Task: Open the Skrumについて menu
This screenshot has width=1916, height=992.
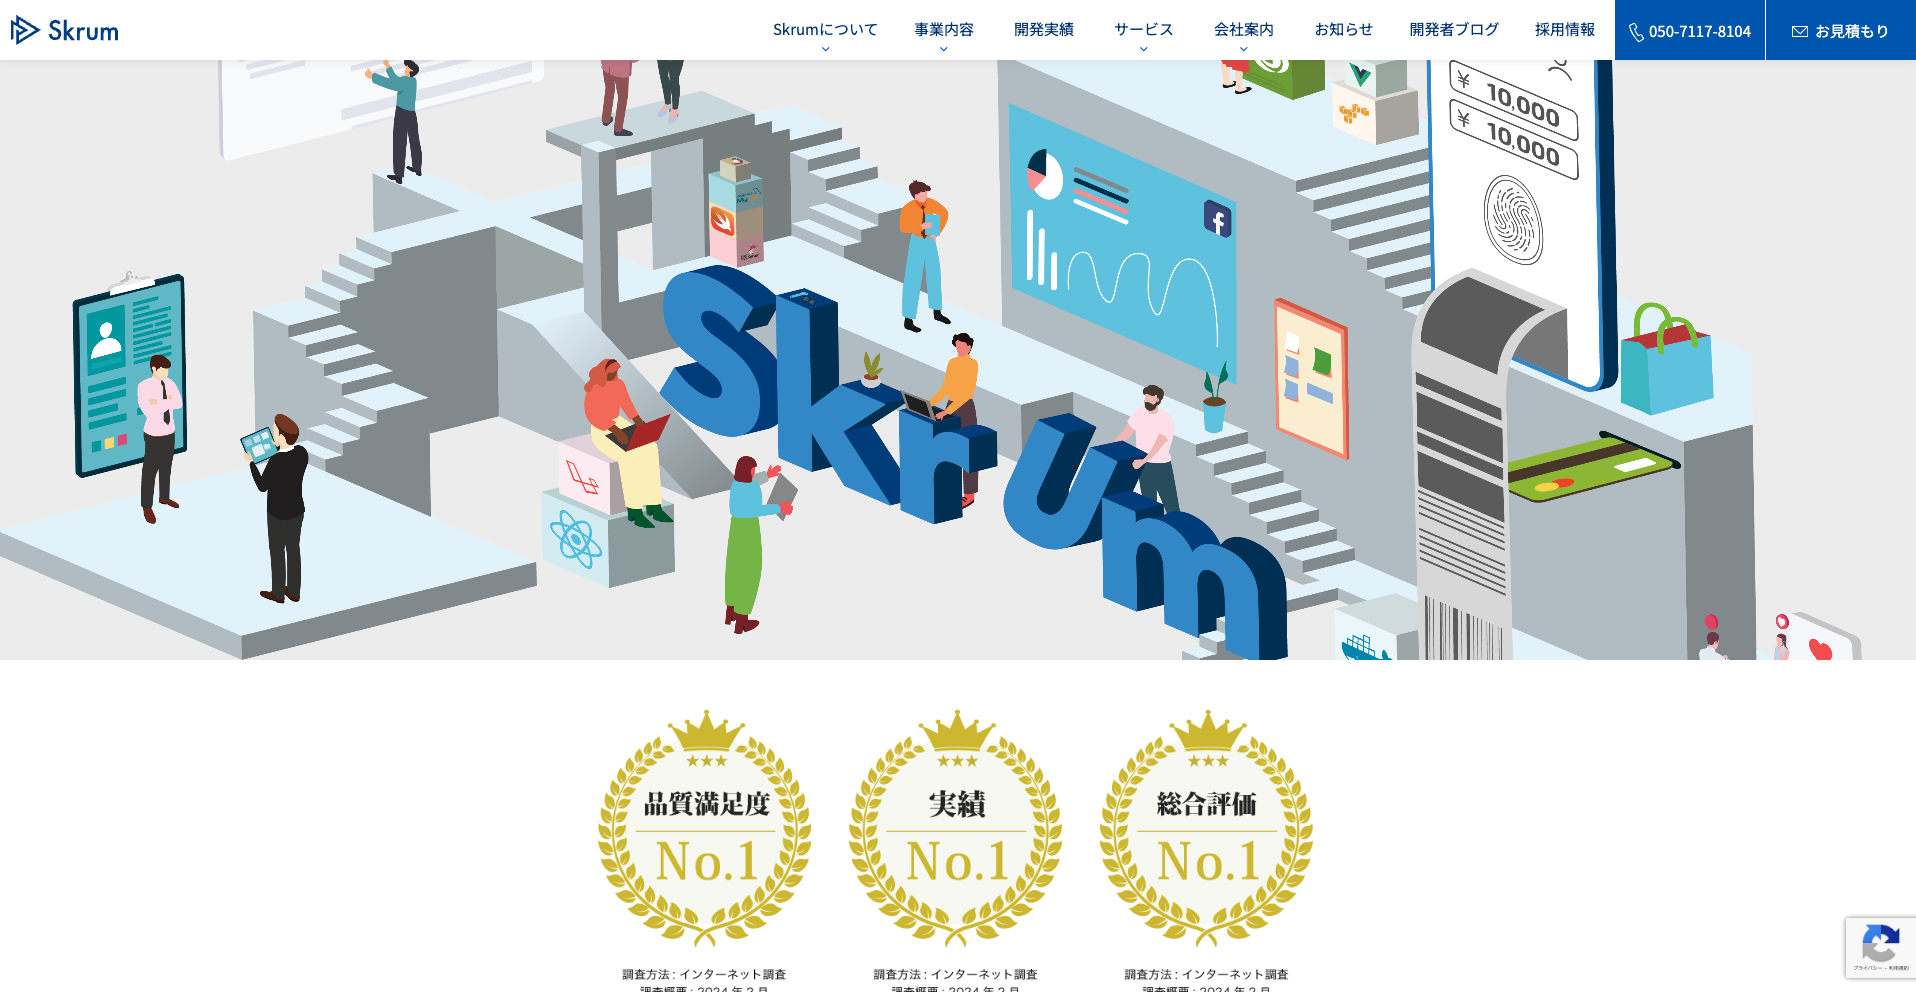Action: pos(825,30)
